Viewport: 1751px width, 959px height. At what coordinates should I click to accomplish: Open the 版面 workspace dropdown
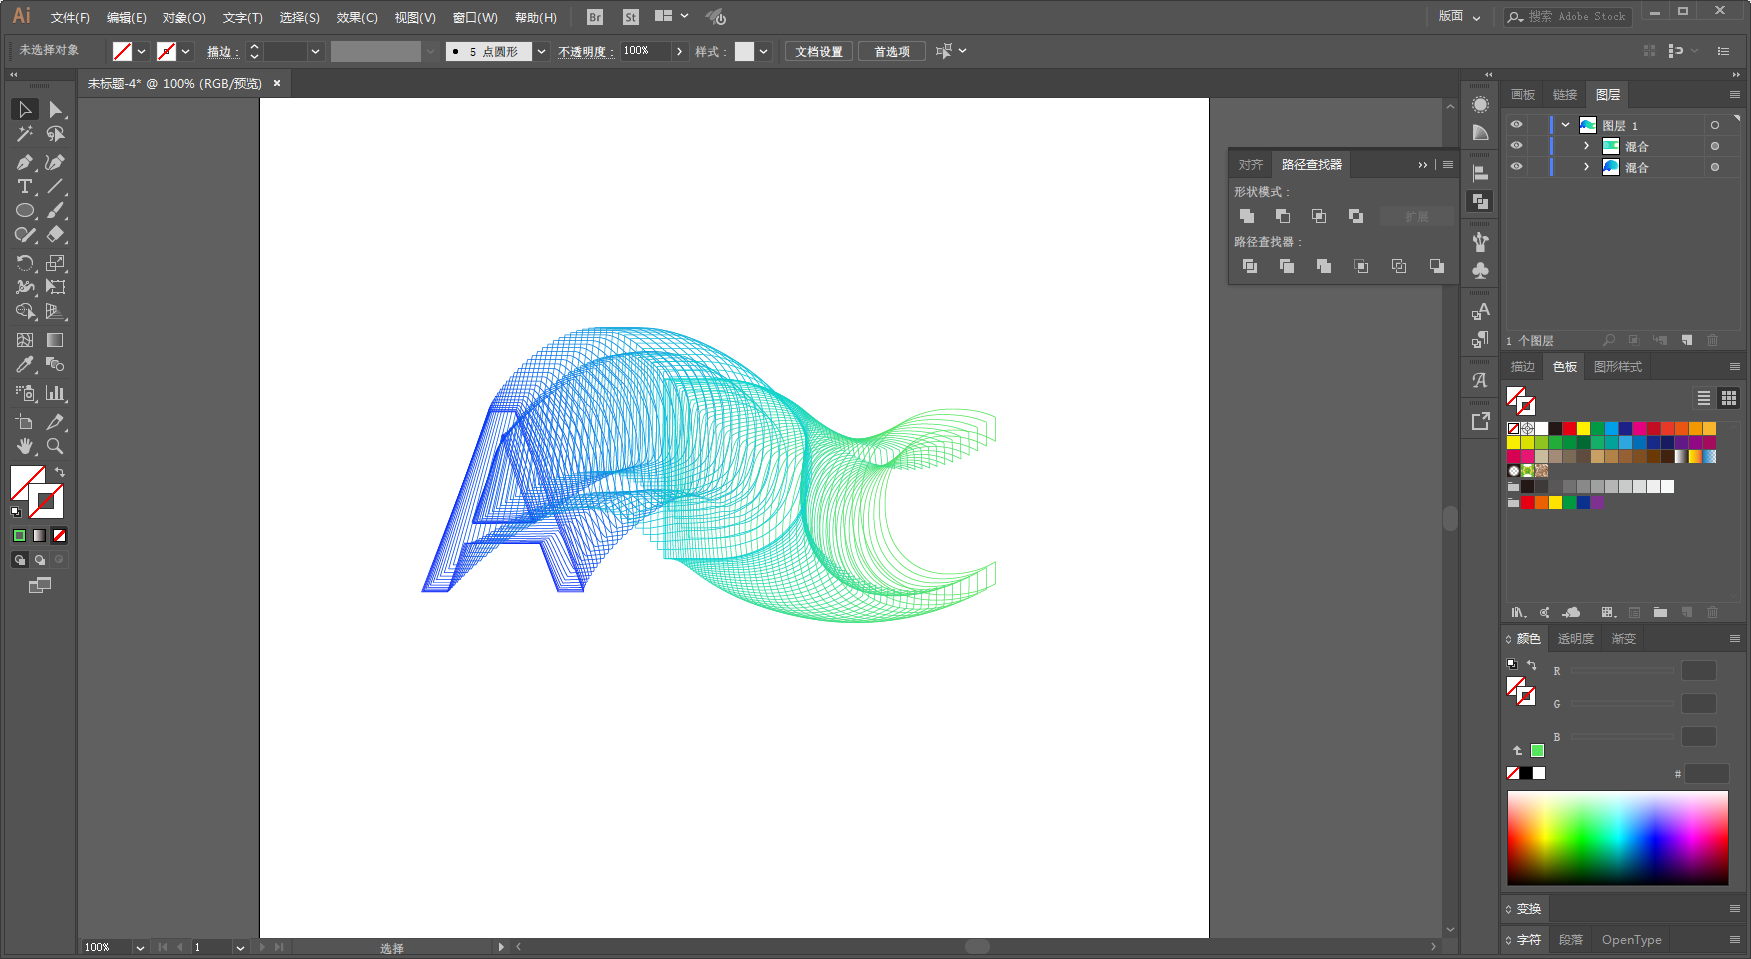tap(1459, 16)
